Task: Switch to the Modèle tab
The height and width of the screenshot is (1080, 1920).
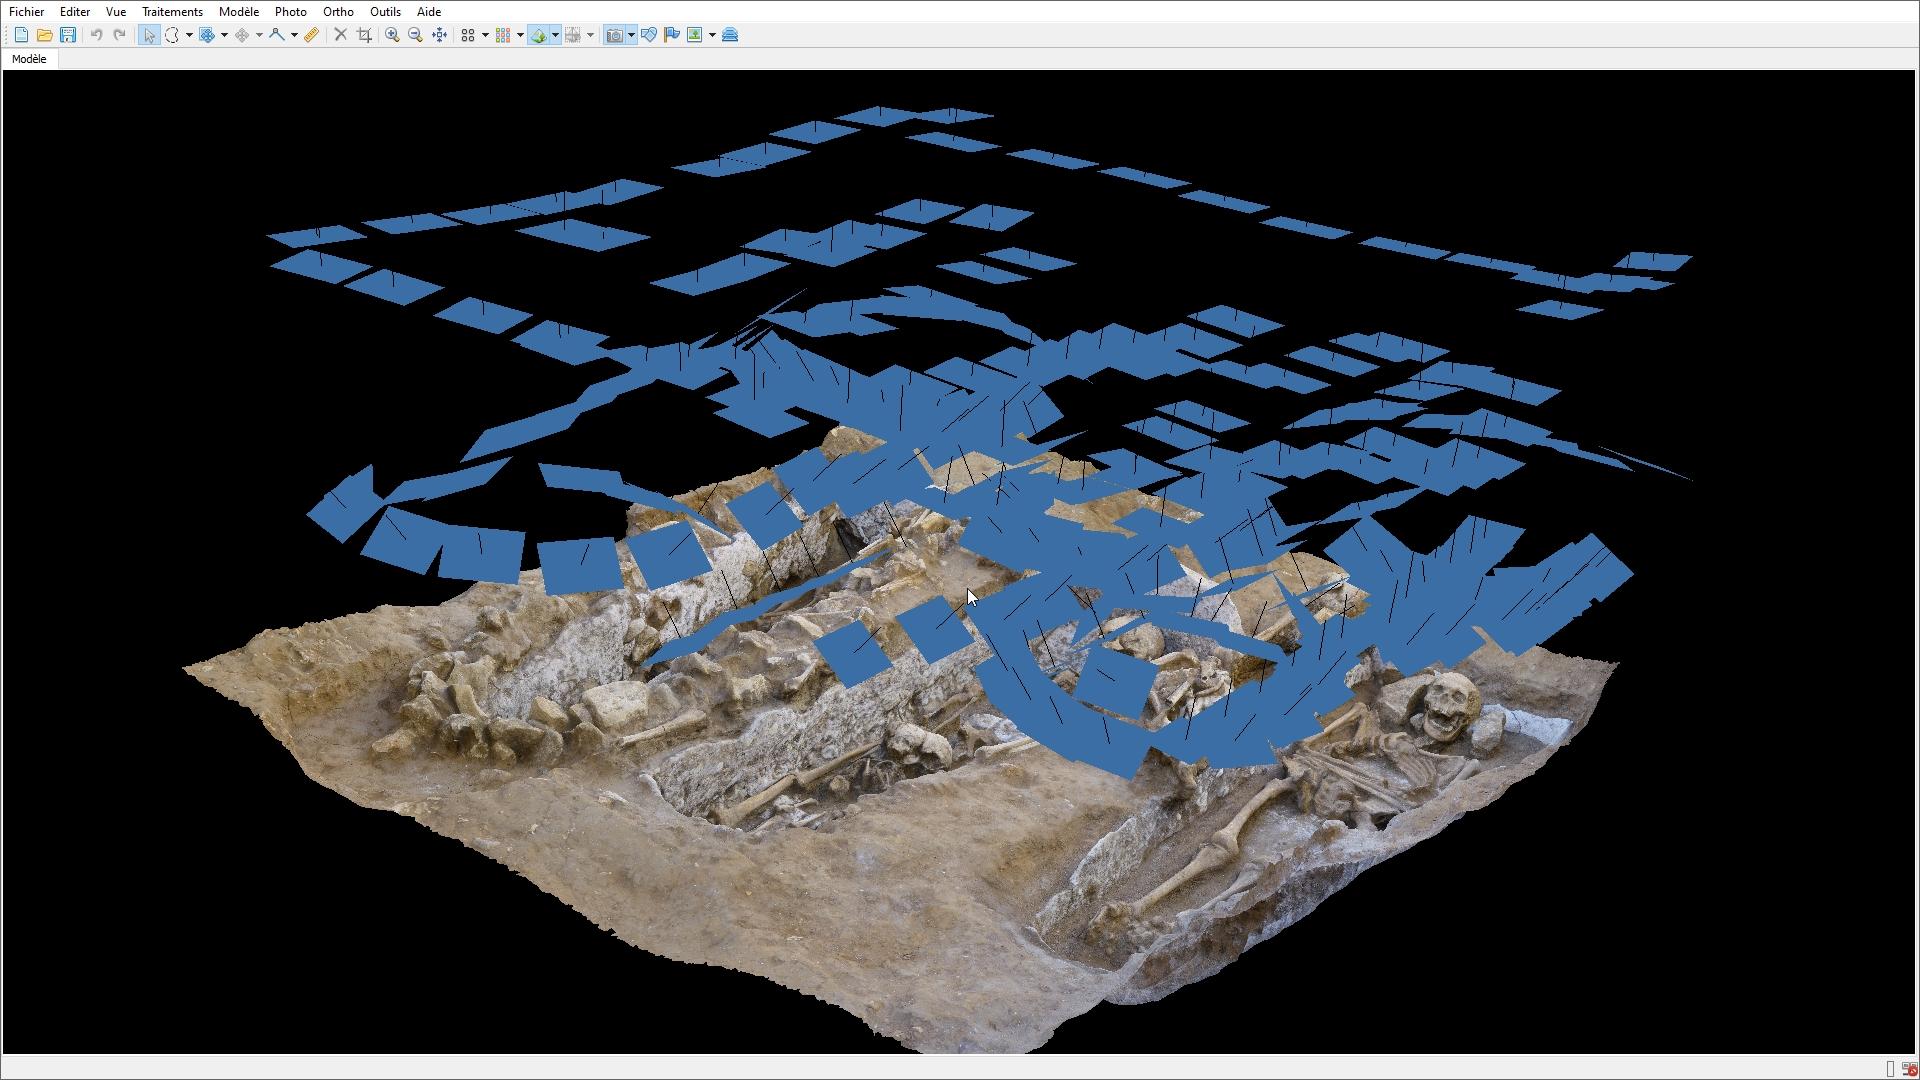Action: 29,59
